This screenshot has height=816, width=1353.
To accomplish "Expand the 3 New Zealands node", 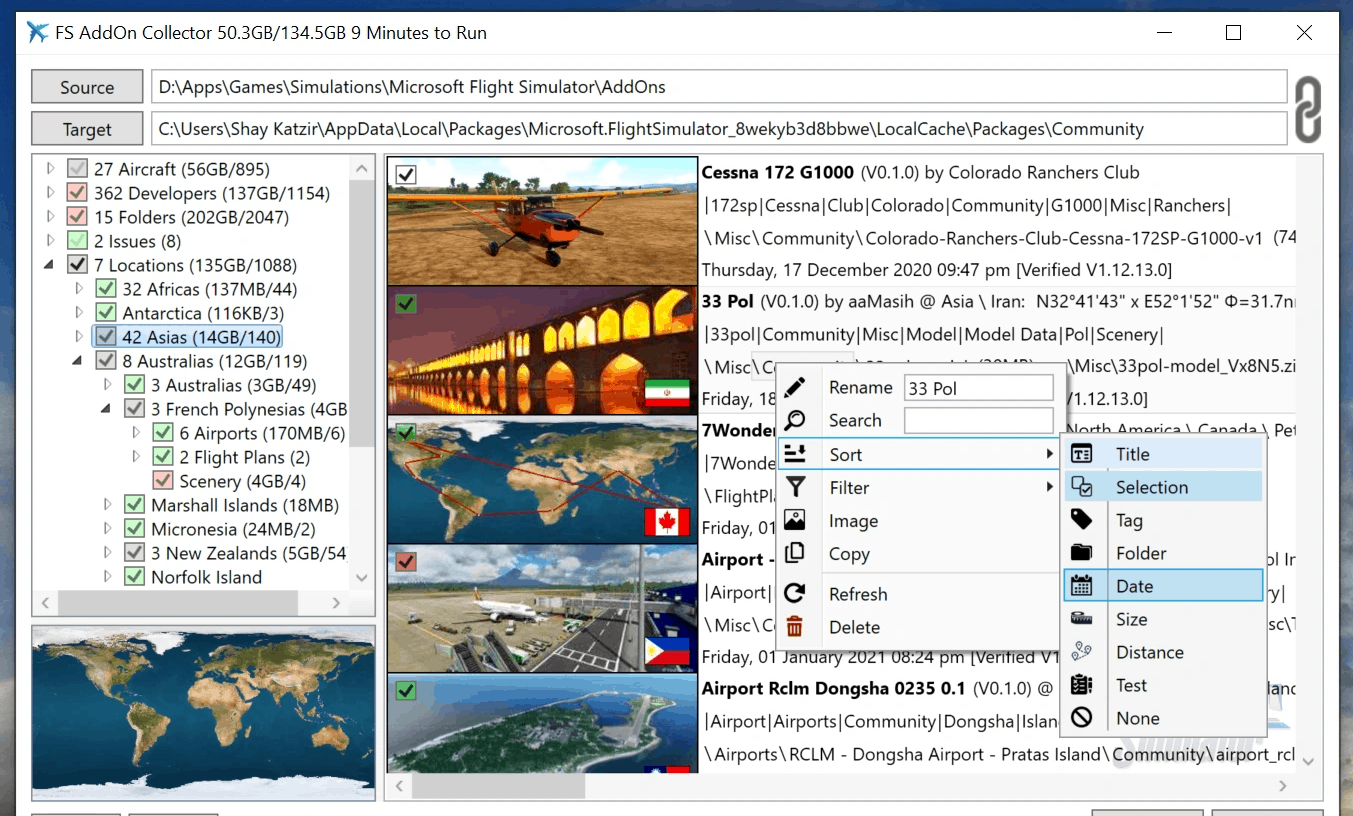I will click(108, 553).
